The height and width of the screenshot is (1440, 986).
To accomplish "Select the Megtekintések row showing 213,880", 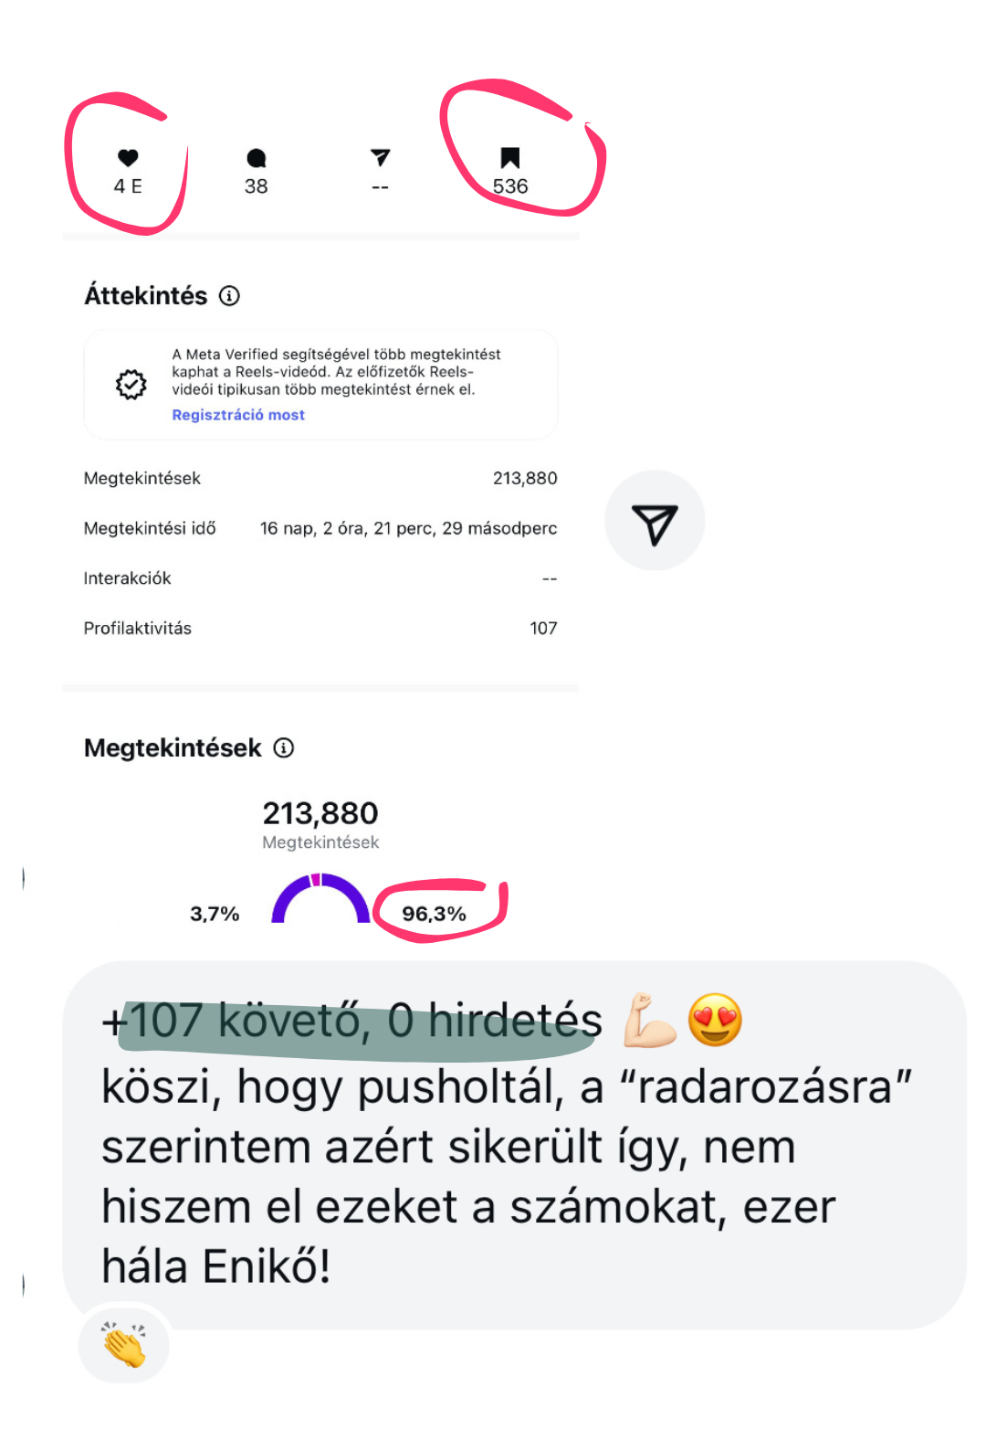I will 320,478.
